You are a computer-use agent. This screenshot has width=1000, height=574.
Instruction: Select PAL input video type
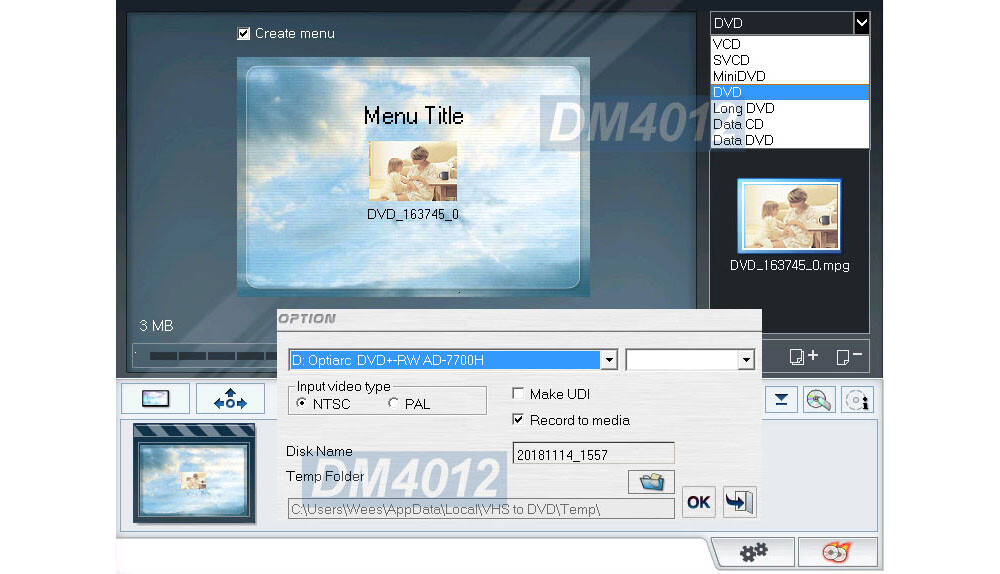tap(393, 403)
